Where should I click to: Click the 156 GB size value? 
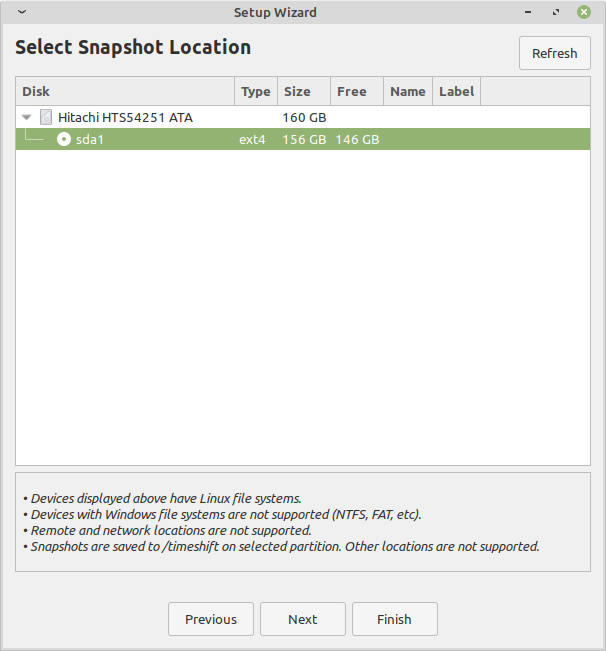tap(304, 140)
